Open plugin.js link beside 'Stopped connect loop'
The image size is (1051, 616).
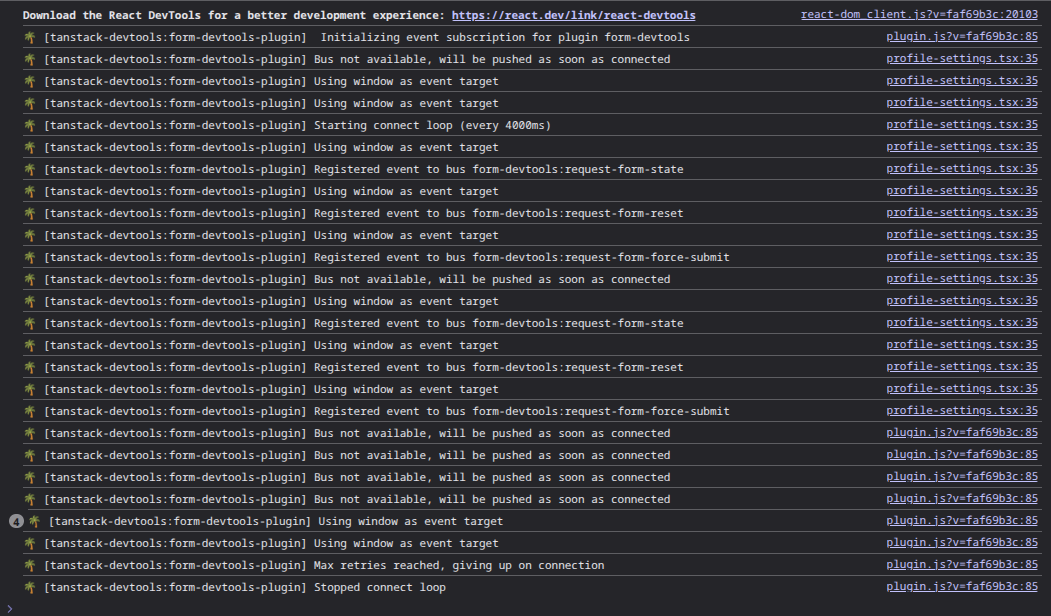[x=962, y=587]
